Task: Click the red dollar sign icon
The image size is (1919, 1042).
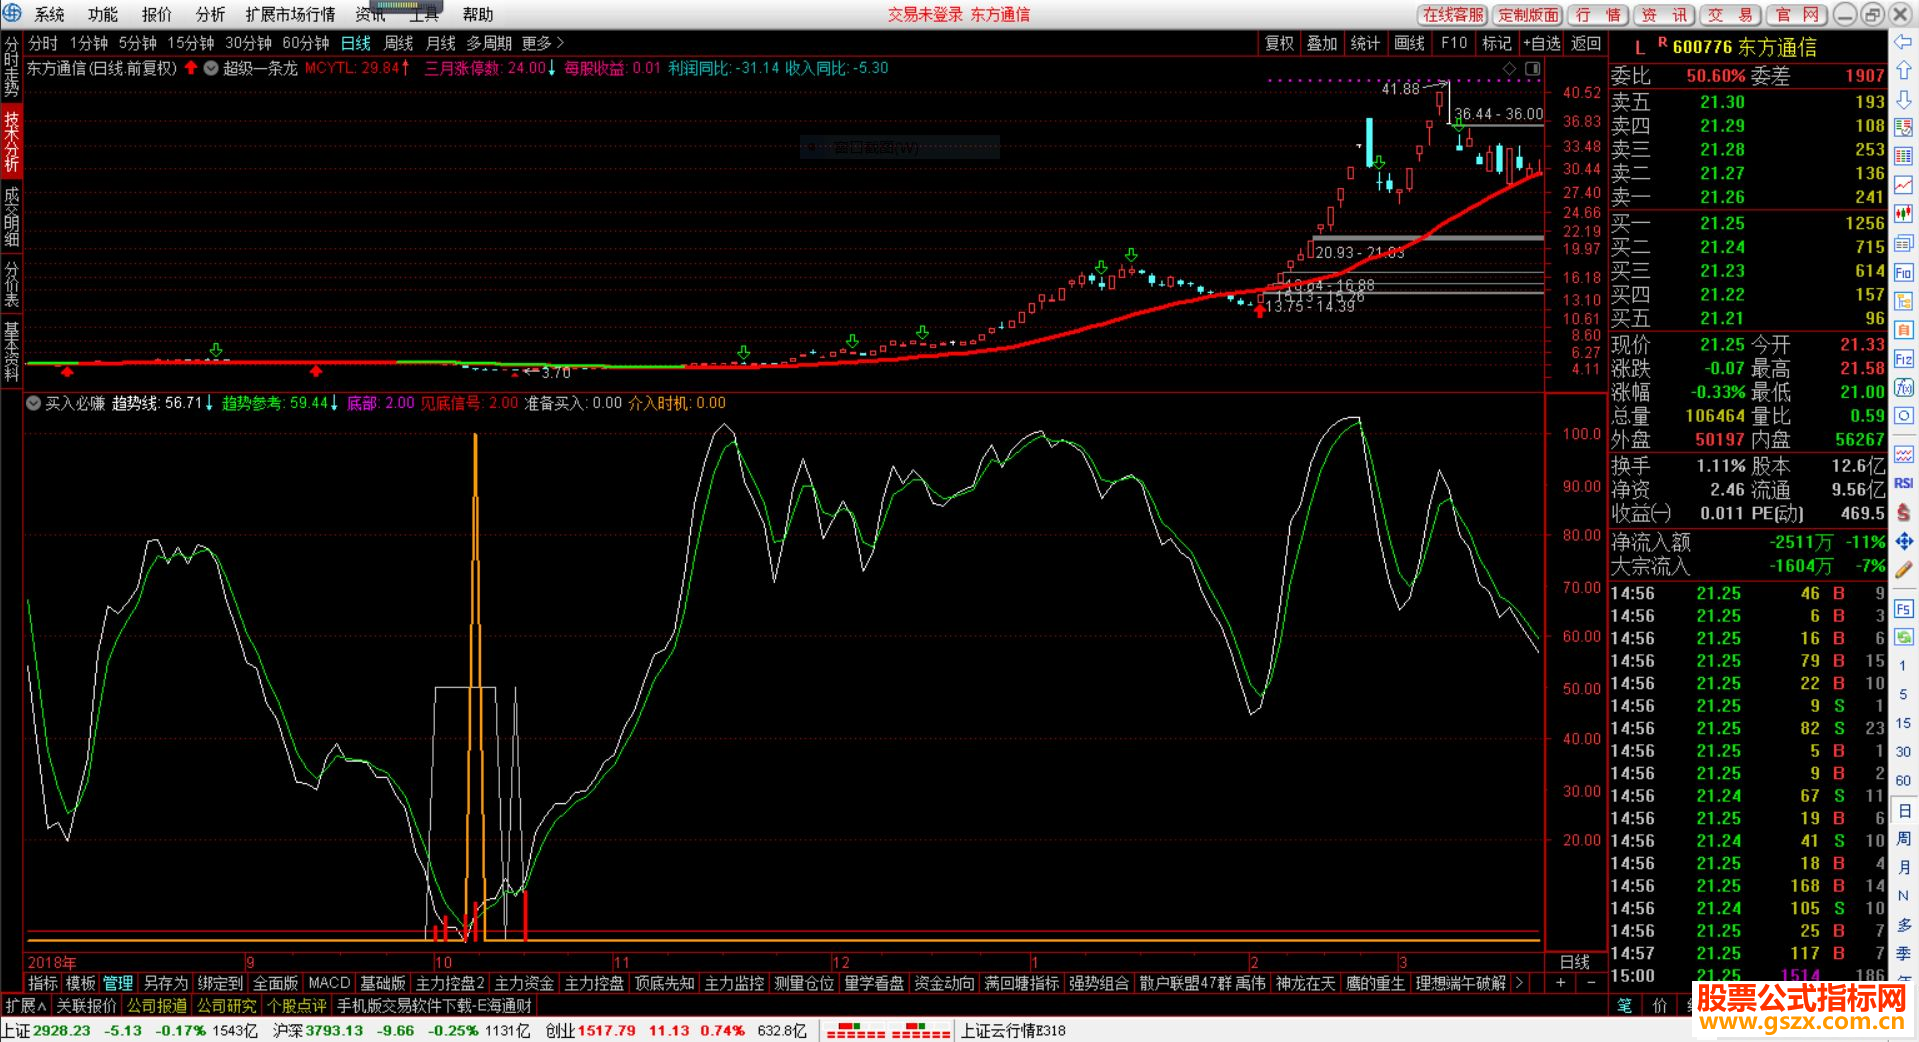Action: pos(1903,512)
